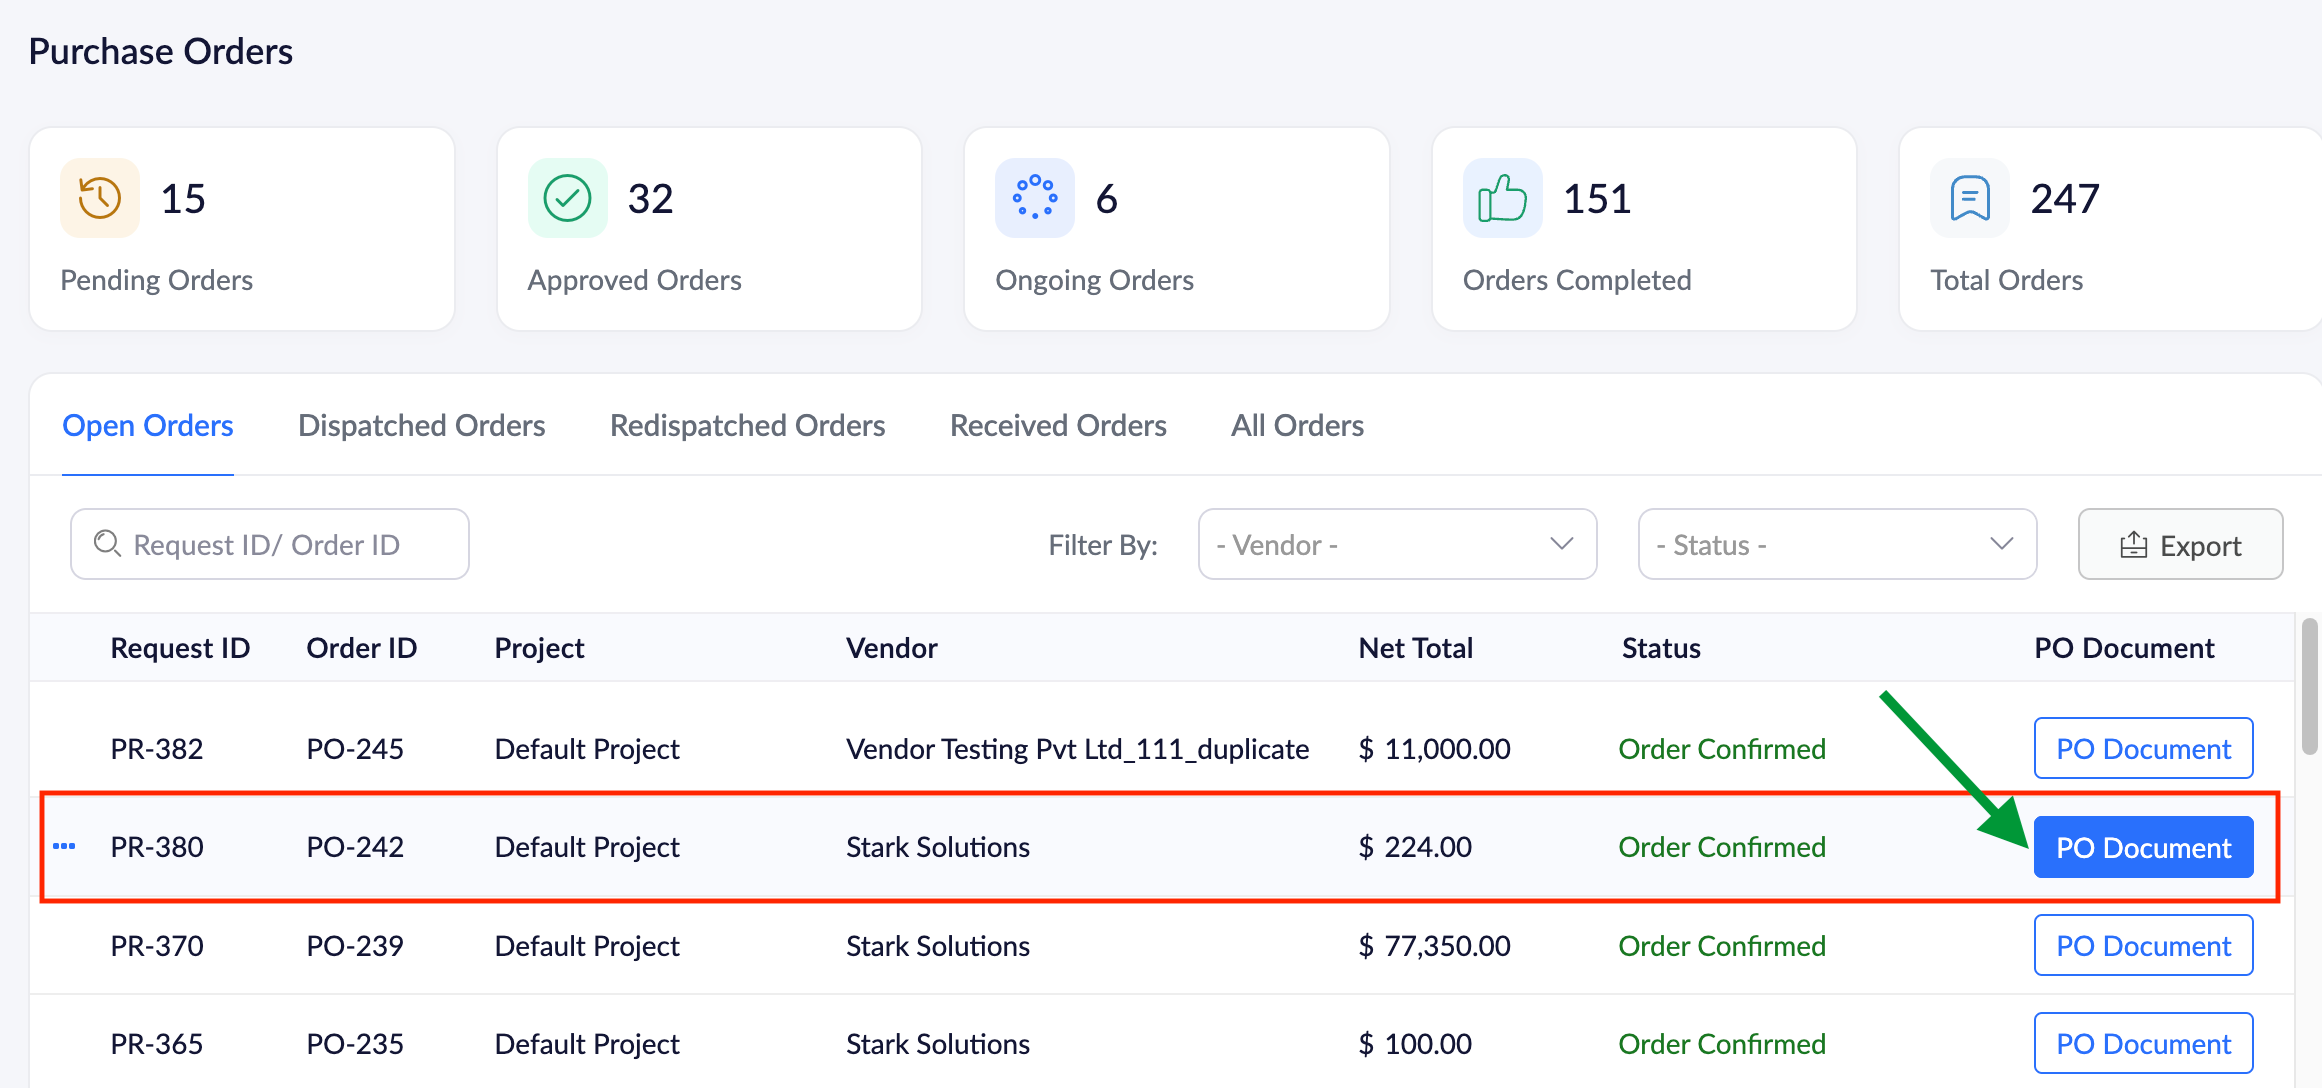Open three-dot menu on PR-380 row
Viewport: 2322px width, 1088px height.
pyautogui.click(x=64, y=846)
